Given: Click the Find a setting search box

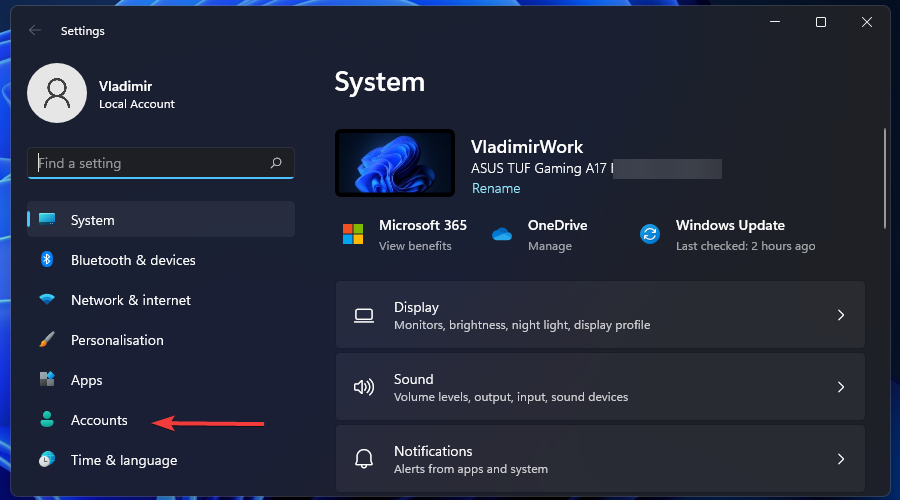Looking at the screenshot, I should pos(161,163).
